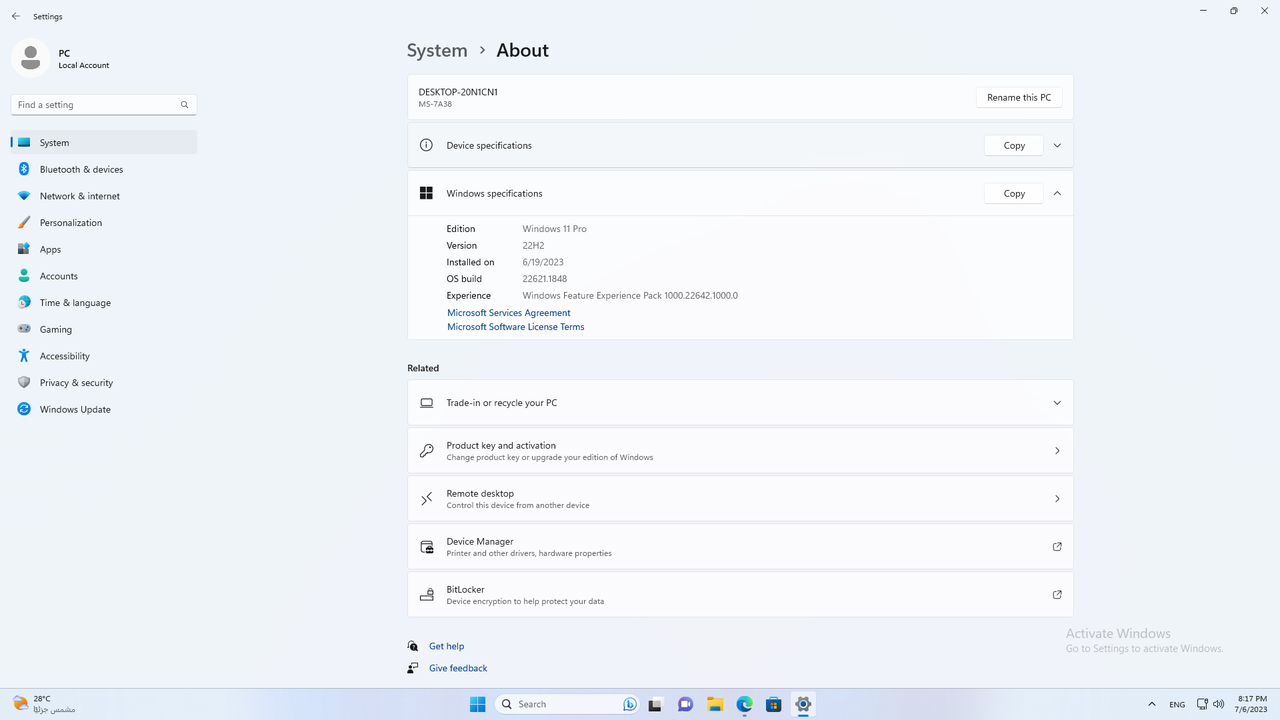Show hidden system tray icons chevron
This screenshot has height=720, width=1280.
[1152, 704]
